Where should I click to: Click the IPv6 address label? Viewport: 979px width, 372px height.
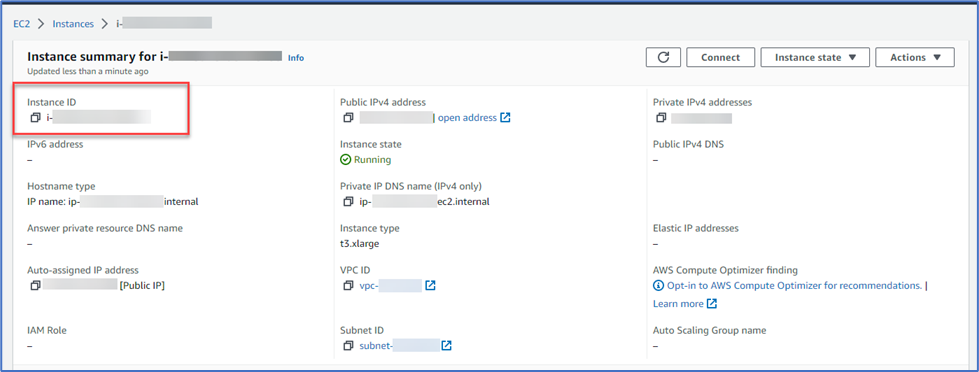click(x=55, y=144)
